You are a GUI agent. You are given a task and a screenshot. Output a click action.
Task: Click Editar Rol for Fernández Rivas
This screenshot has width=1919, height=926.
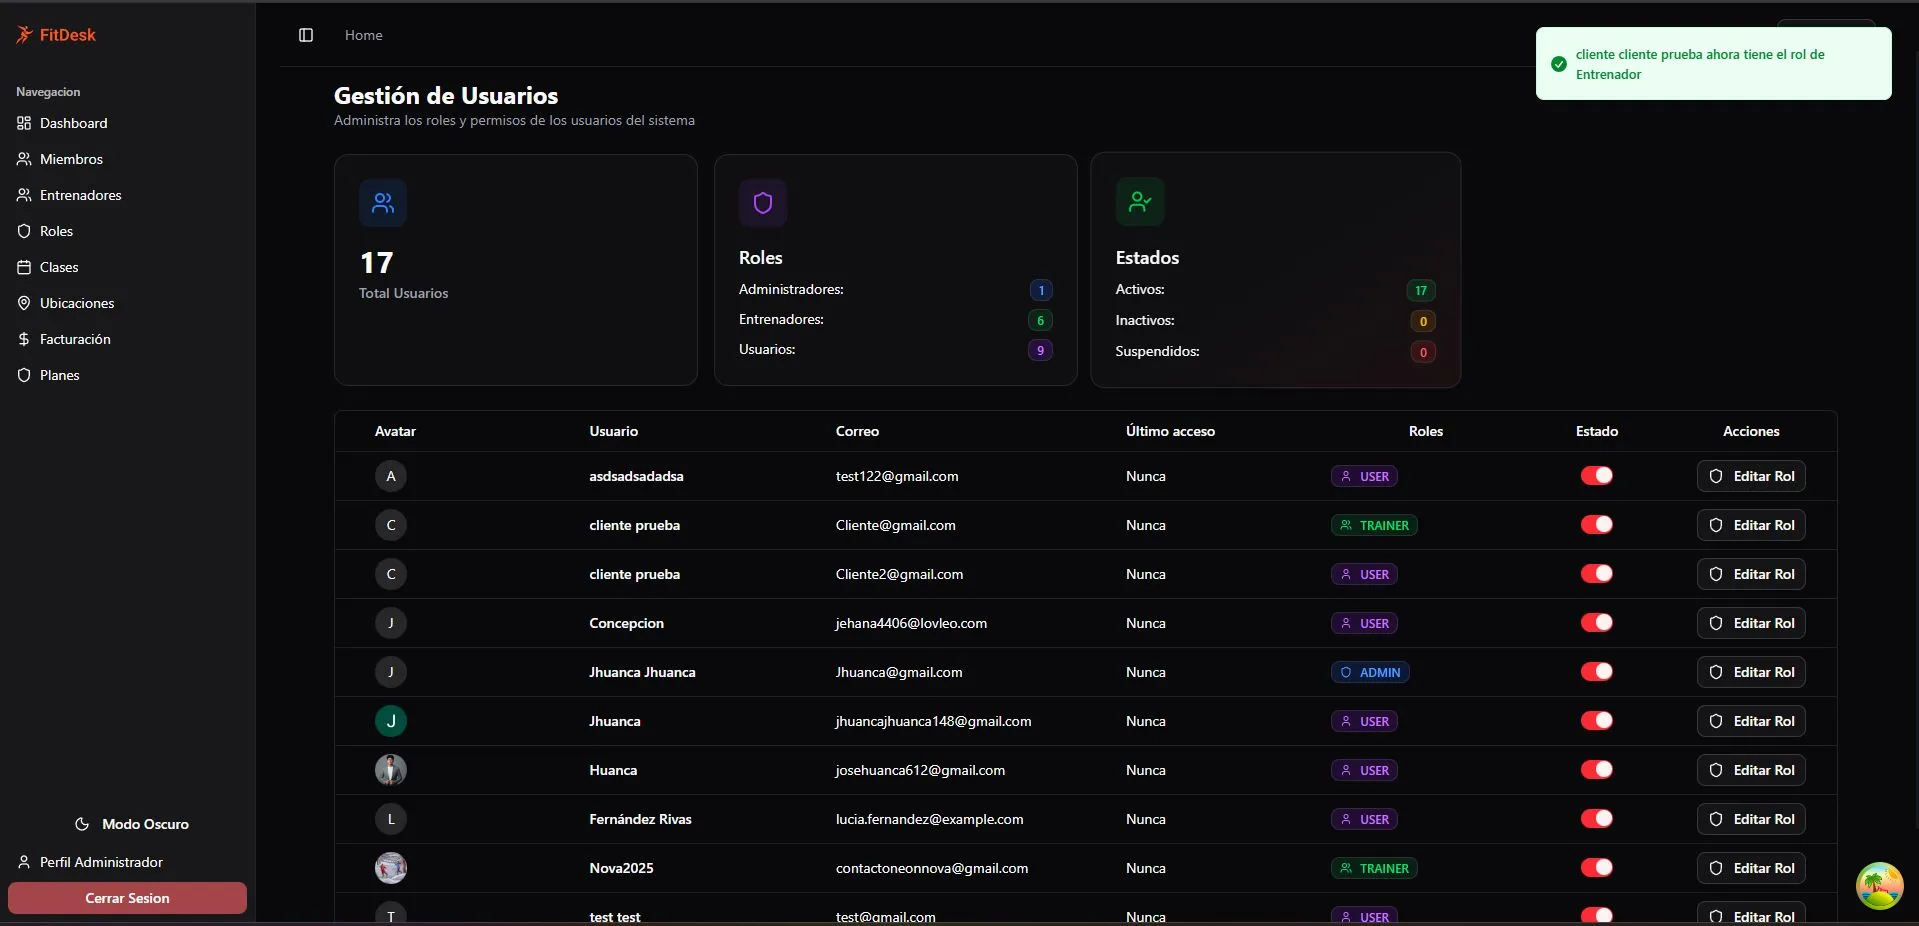pyautogui.click(x=1751, y=819)
